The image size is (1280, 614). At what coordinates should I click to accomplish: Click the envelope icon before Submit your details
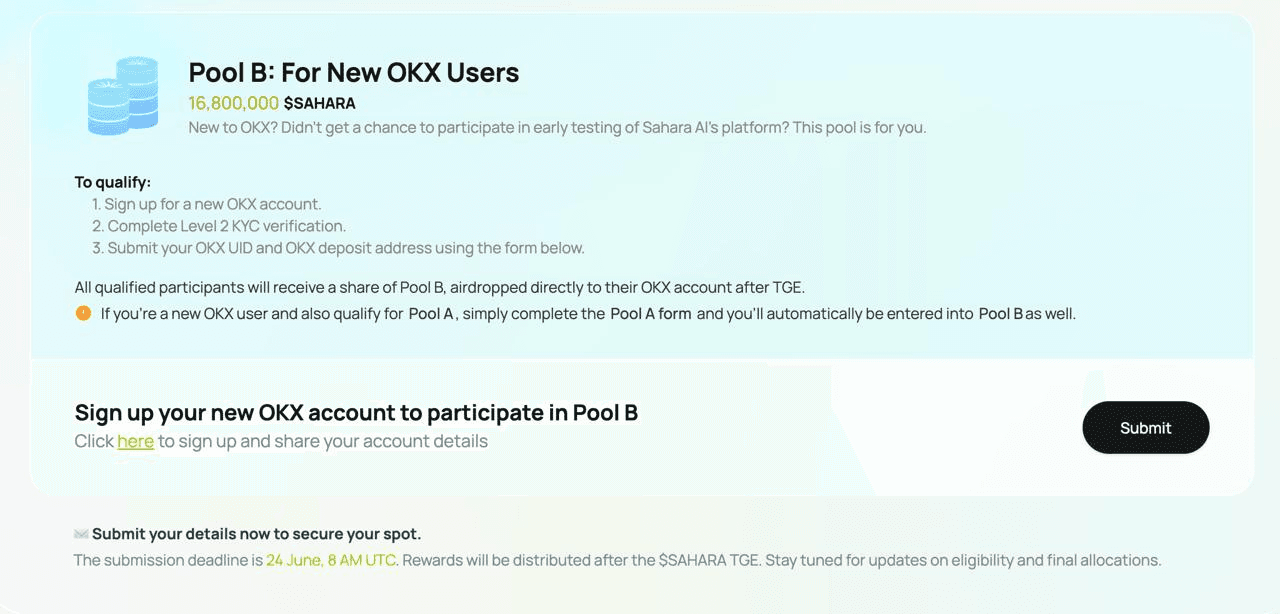pyautogui.click(x=81, y=534)
